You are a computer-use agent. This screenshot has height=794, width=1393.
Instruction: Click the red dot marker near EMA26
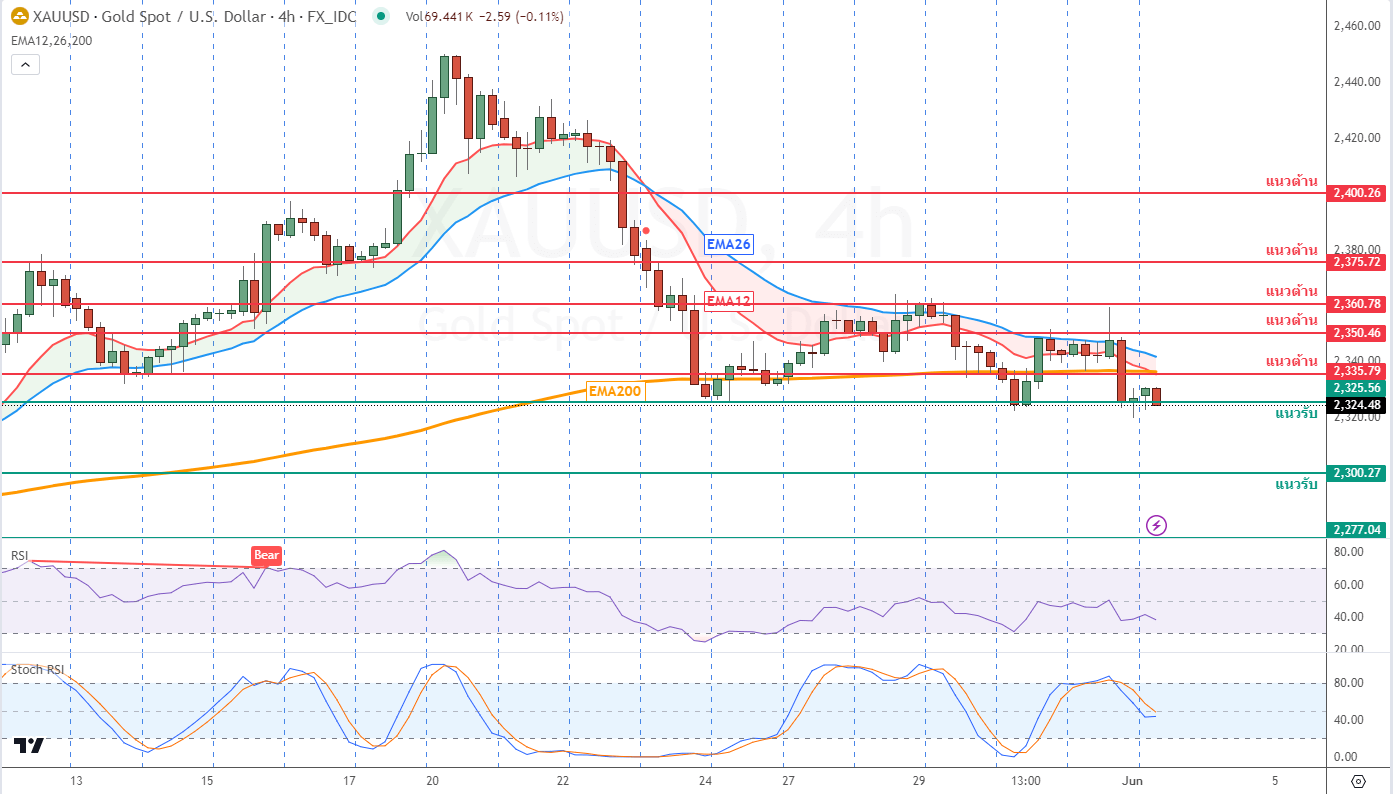click(646, 231)
